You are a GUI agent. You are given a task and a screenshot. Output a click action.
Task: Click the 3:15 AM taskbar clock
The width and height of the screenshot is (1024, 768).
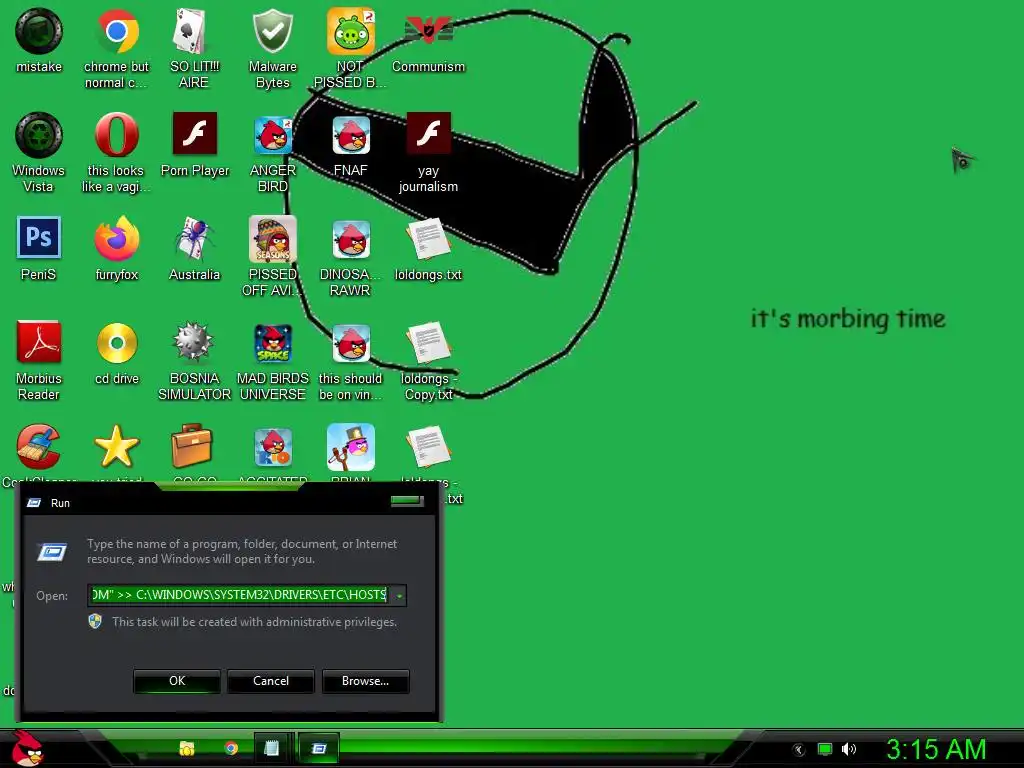(936, 749)
